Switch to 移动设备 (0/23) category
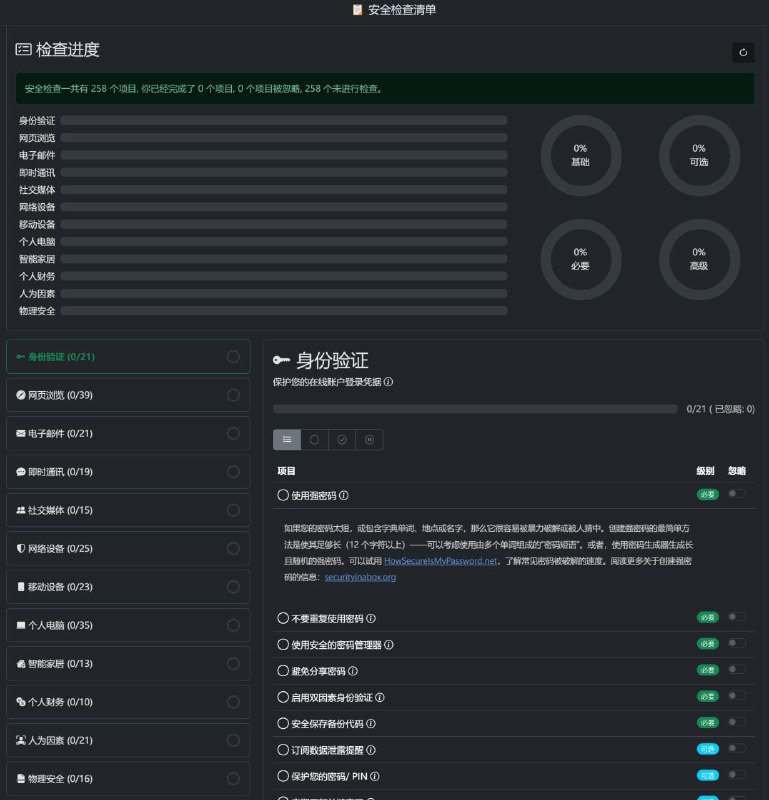 (x=127, y=586)
